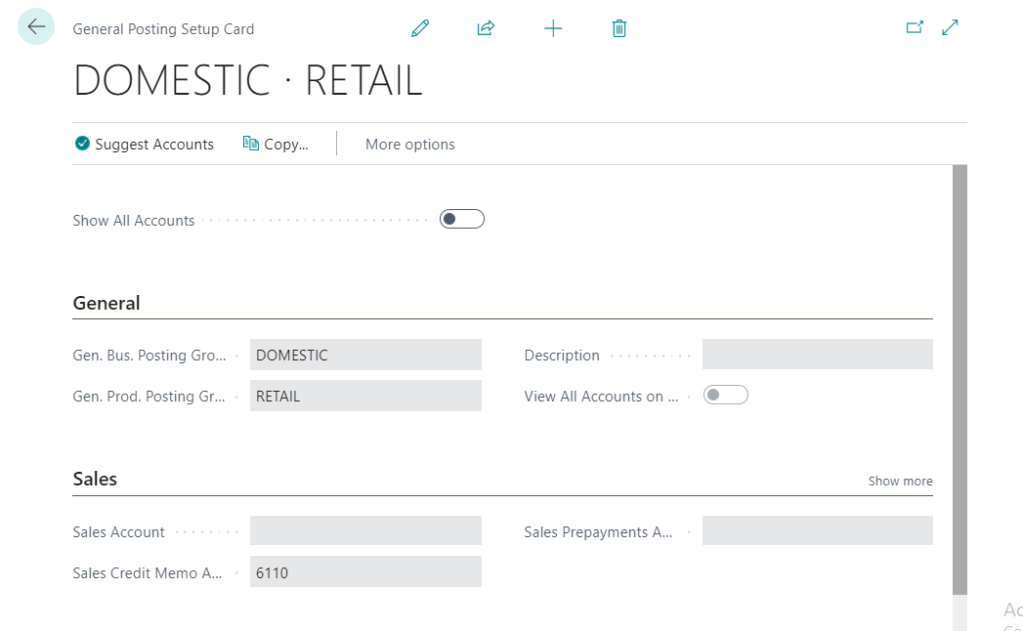
Task: Enable the Show All Accounts toggle
Action: point(462,219)
